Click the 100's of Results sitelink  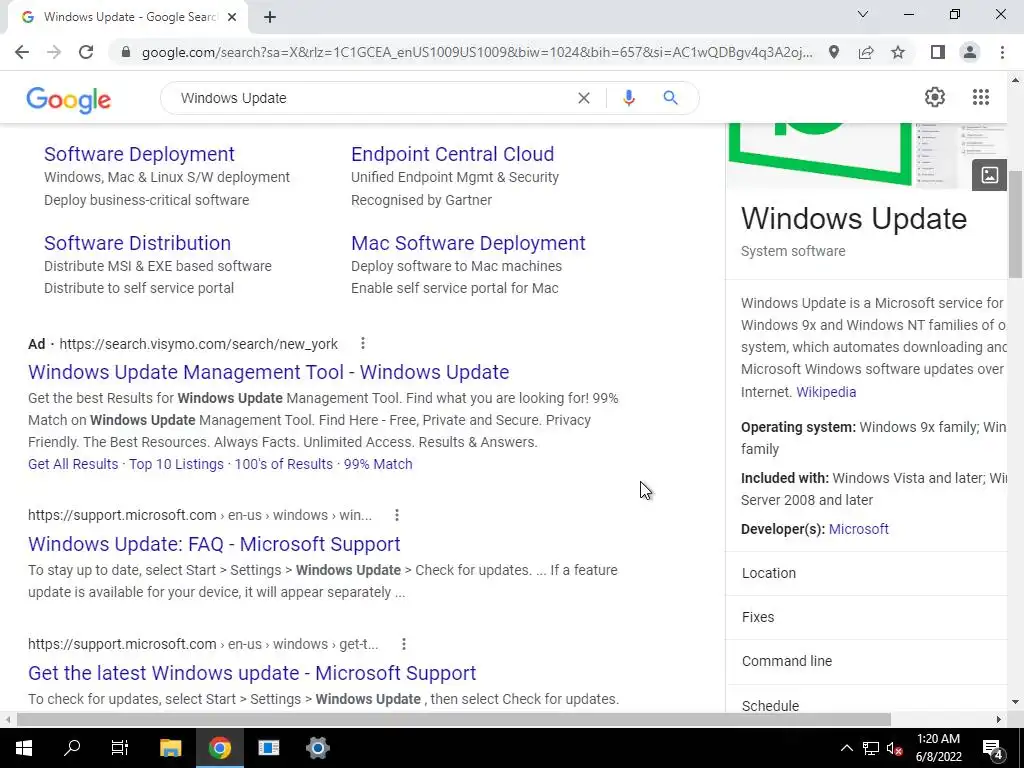(x=283, y=464)
